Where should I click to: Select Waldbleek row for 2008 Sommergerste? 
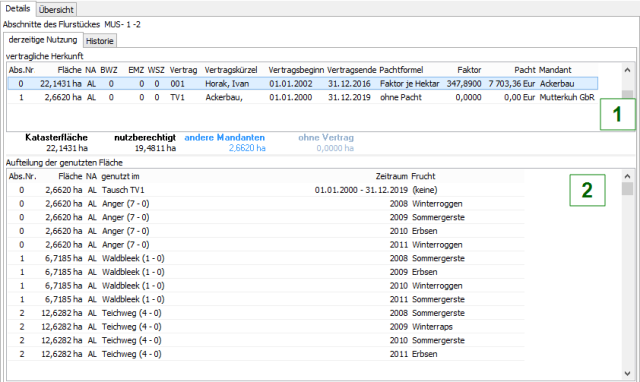tap(266, 258)
